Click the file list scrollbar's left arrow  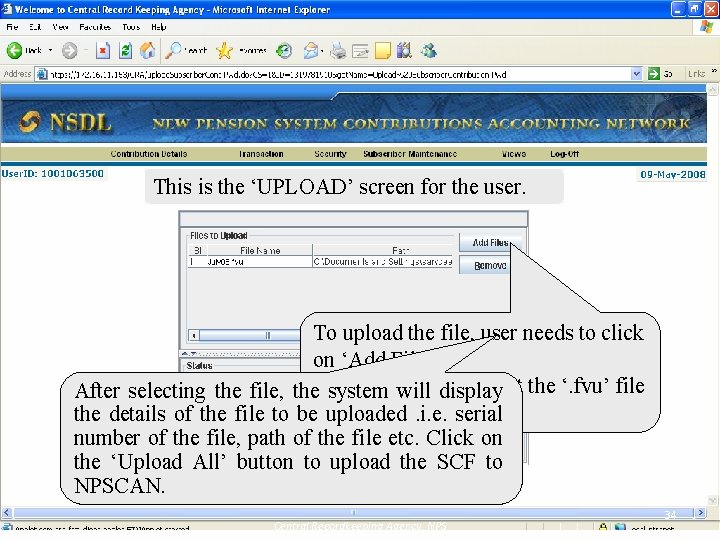194,336
